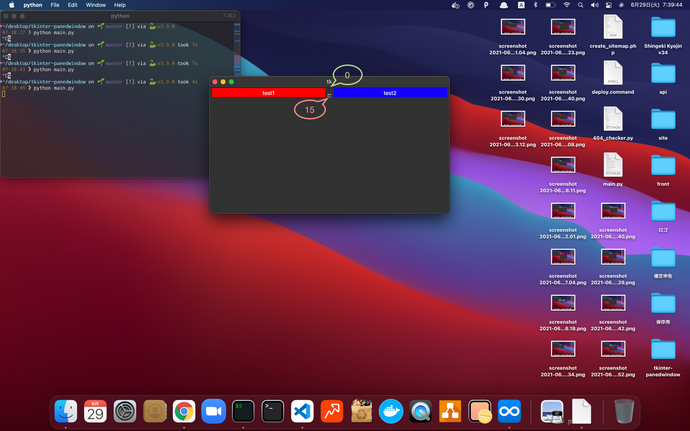
Task: Open Control Center in the menu bar
Action: point(609,5)
